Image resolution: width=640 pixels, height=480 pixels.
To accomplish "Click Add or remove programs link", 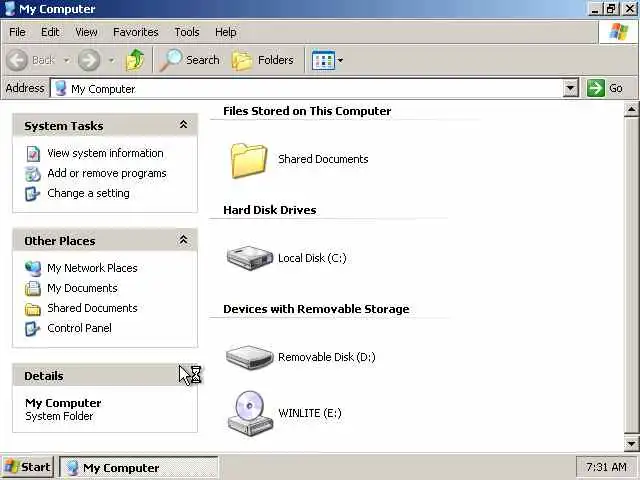I will [107, 173].
